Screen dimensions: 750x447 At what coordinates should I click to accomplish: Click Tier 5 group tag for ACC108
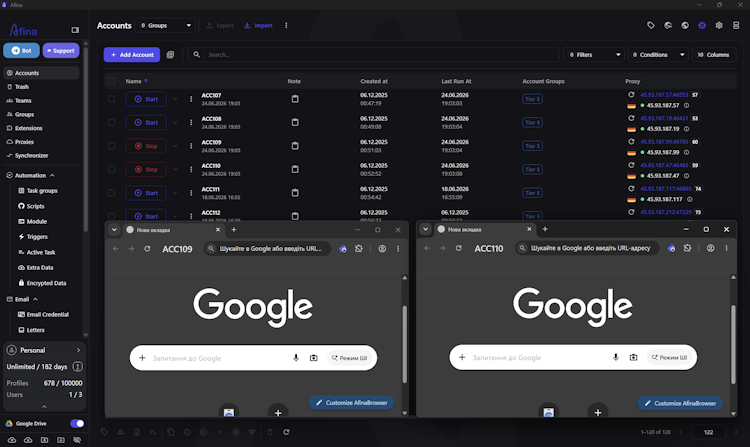(532, 122)
